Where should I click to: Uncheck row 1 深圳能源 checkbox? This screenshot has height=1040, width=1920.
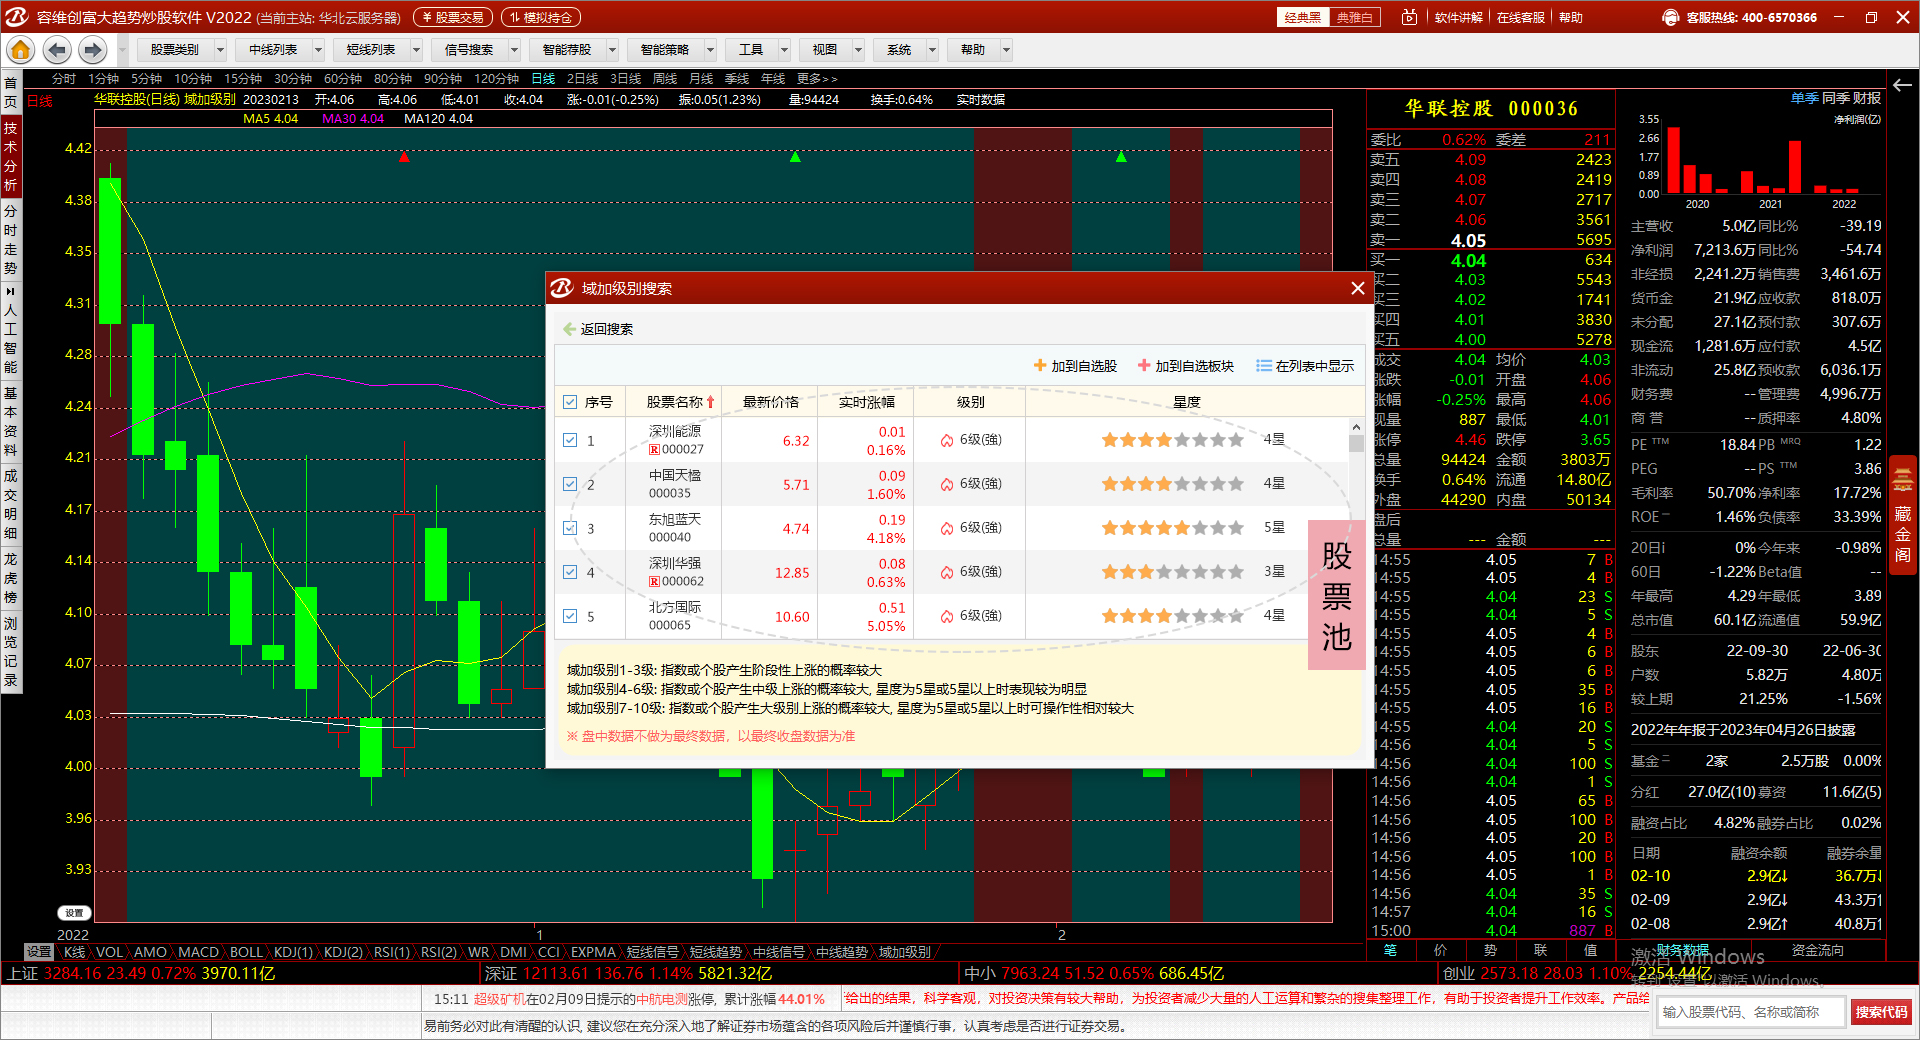click(x=570, y=440)
